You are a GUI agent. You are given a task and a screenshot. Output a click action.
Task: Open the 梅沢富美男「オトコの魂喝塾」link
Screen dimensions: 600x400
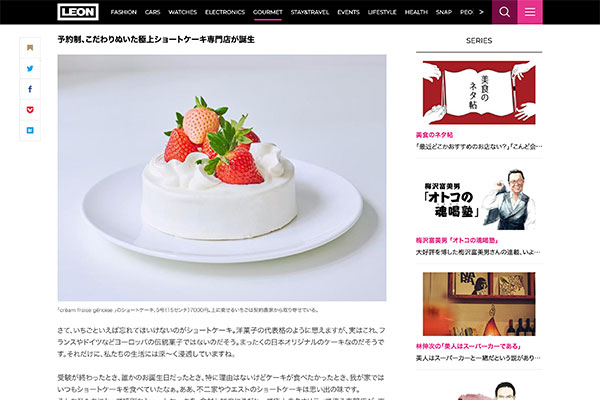click(457, 240)
